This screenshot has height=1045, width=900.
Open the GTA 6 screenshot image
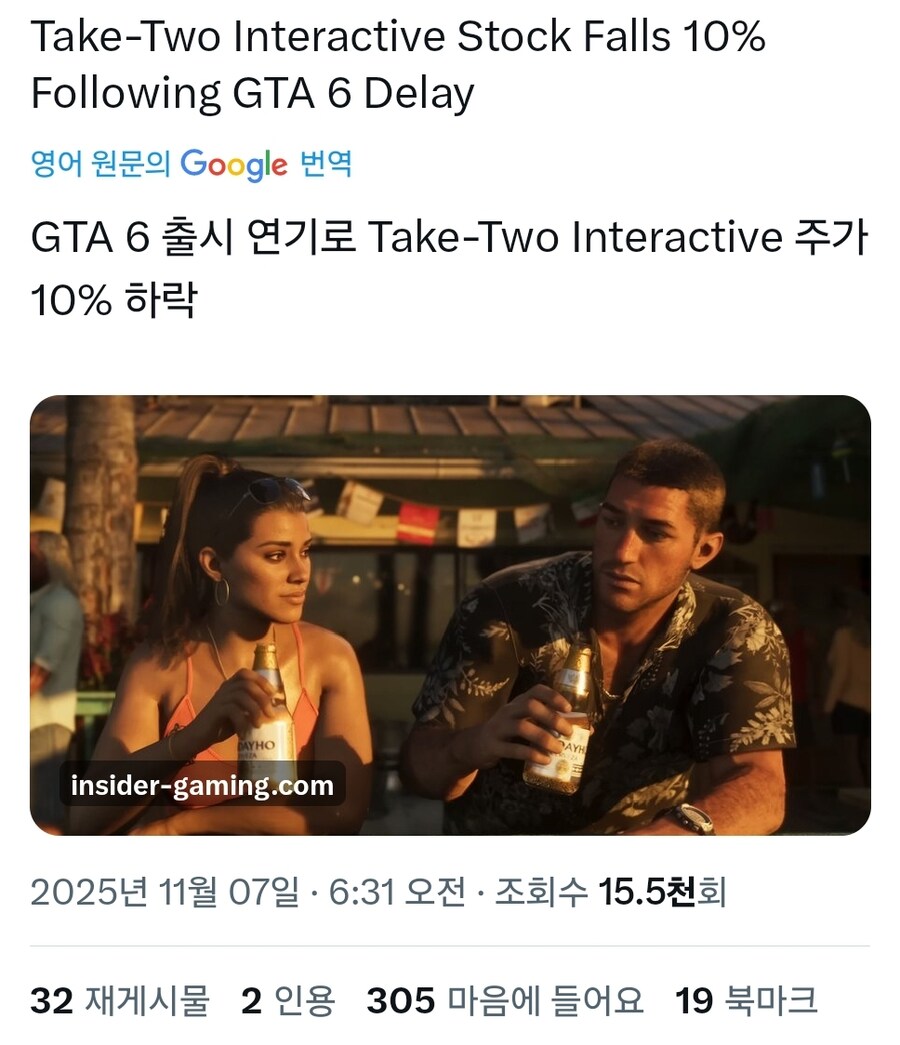pos(450,620)
